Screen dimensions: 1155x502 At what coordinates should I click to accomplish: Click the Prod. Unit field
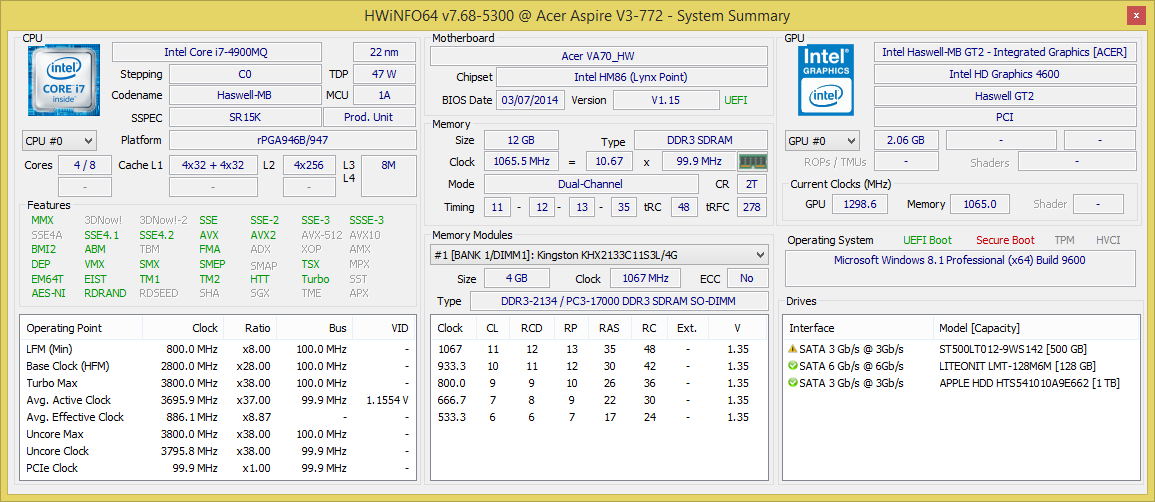(370, 117)
